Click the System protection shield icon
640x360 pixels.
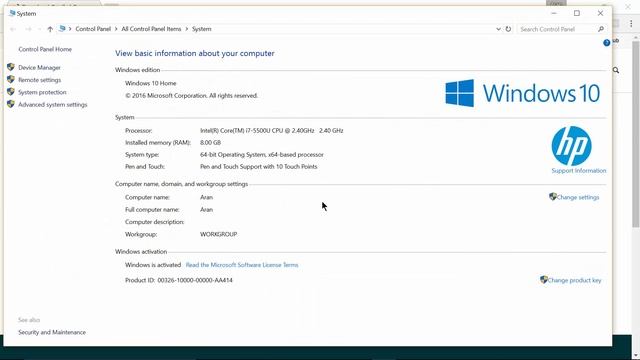coord(11,91)
